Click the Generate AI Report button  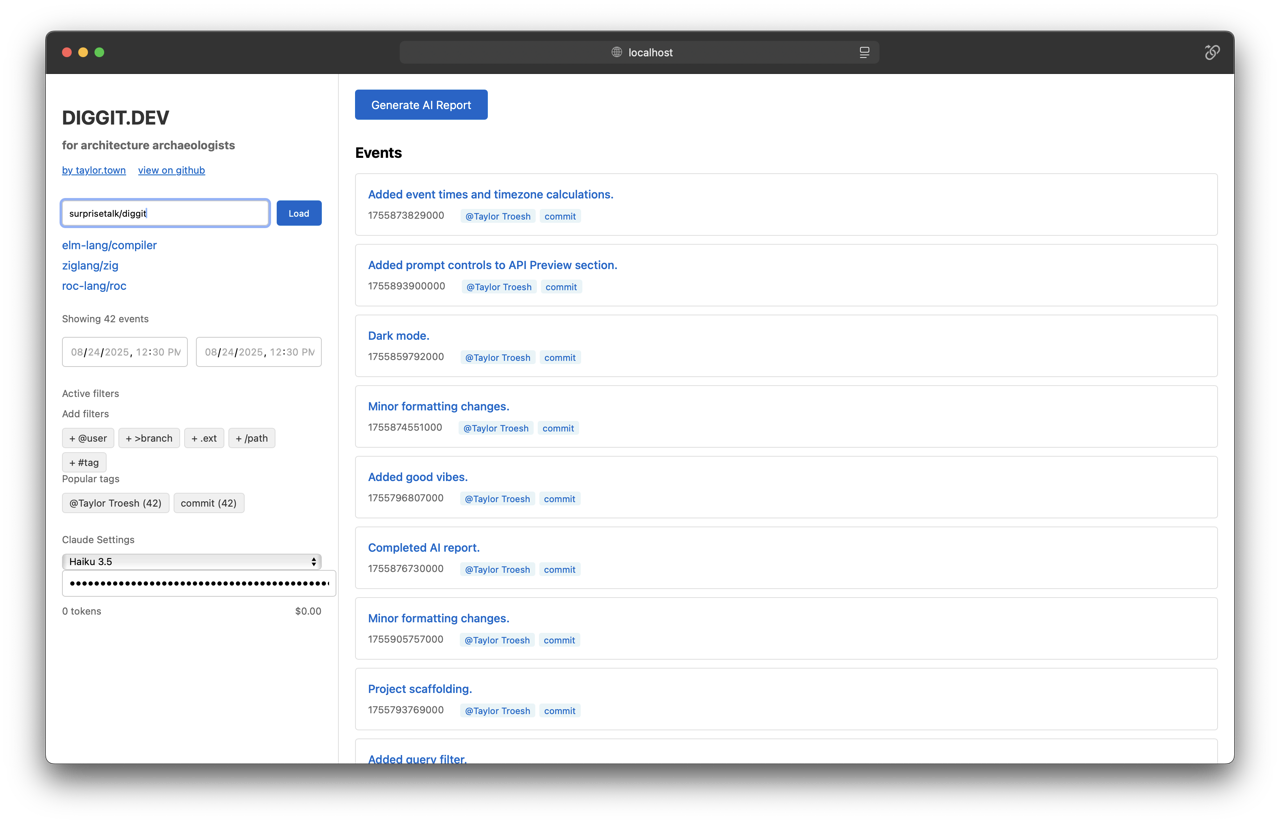(x=421, y=105)
